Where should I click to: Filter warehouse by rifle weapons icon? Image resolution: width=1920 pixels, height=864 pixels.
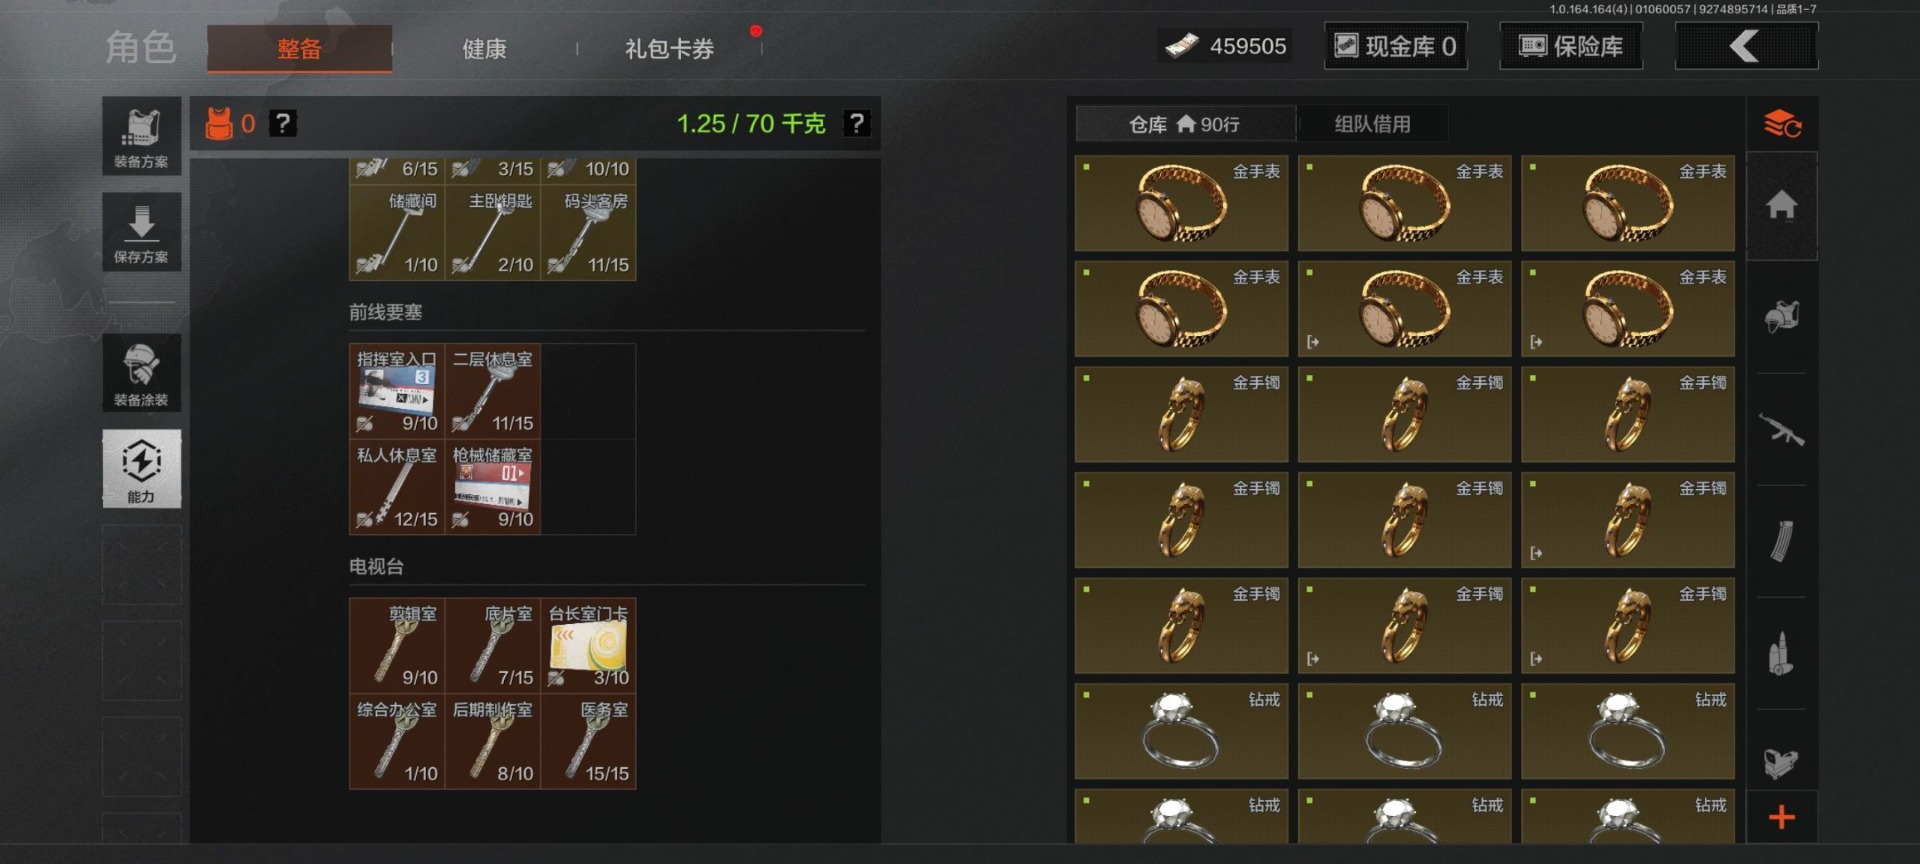[1782, 430]
